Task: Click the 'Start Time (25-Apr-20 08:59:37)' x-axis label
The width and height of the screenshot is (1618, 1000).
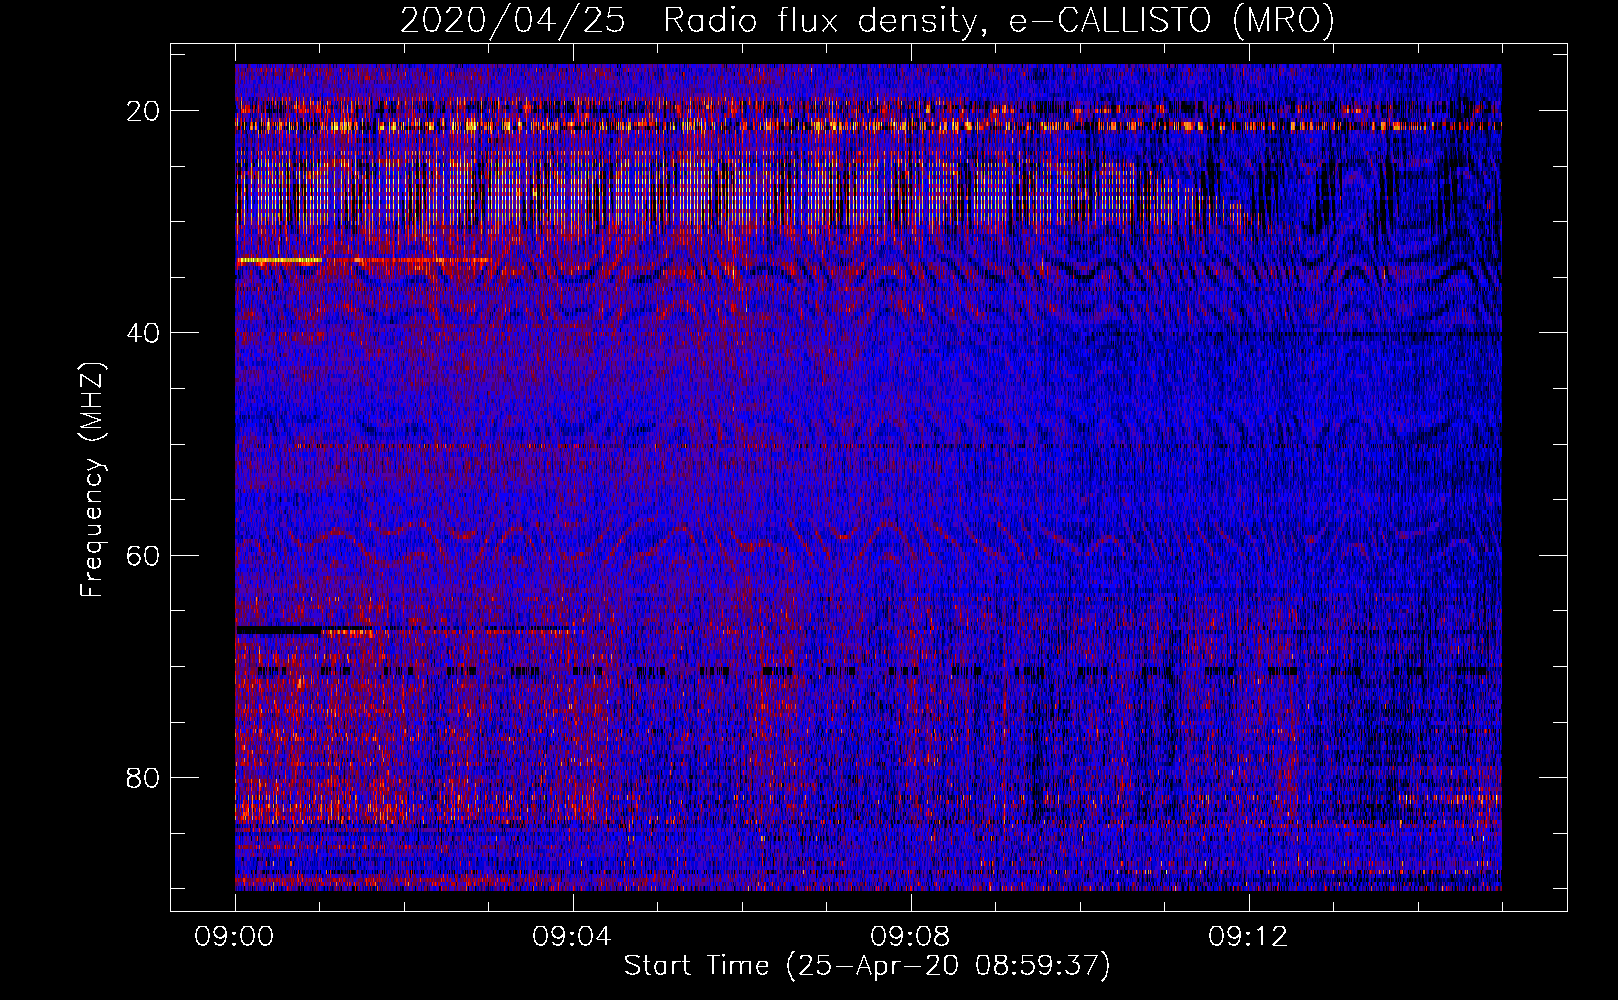Action: click(x=867, y=966)
